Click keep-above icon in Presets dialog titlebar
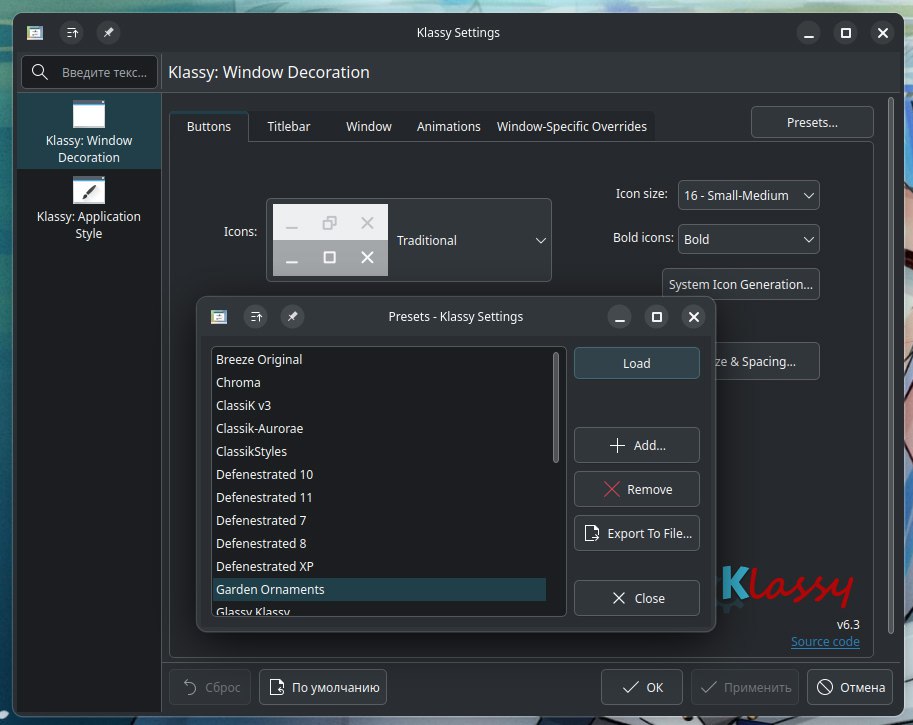 click(257, 317)
